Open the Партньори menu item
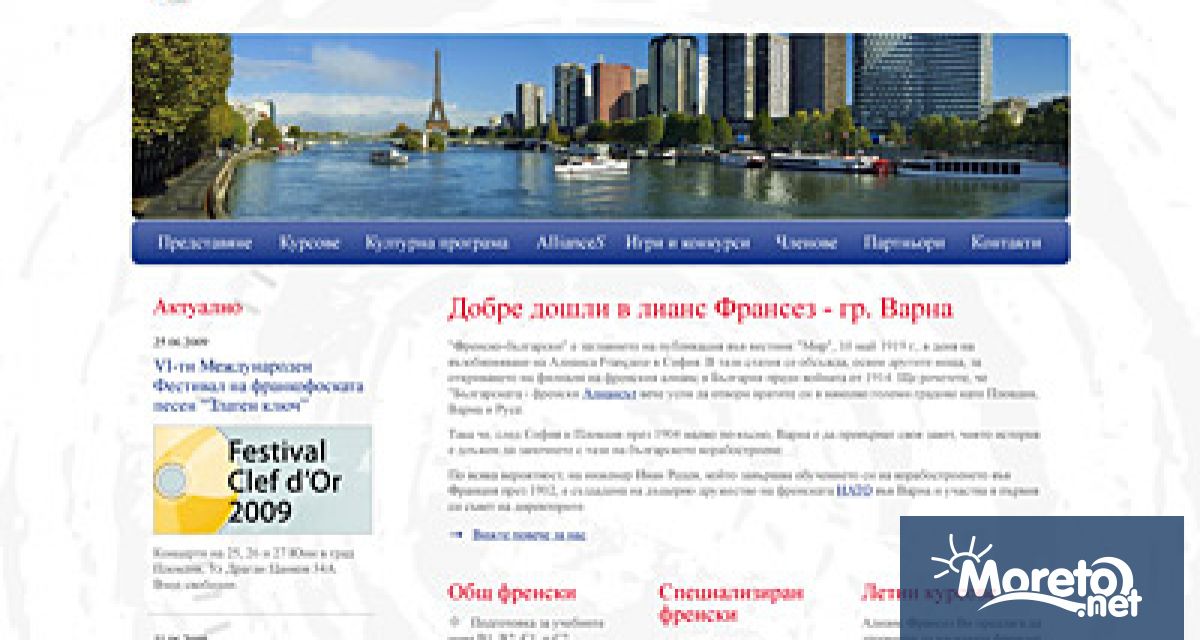 [x=904, y=243]
